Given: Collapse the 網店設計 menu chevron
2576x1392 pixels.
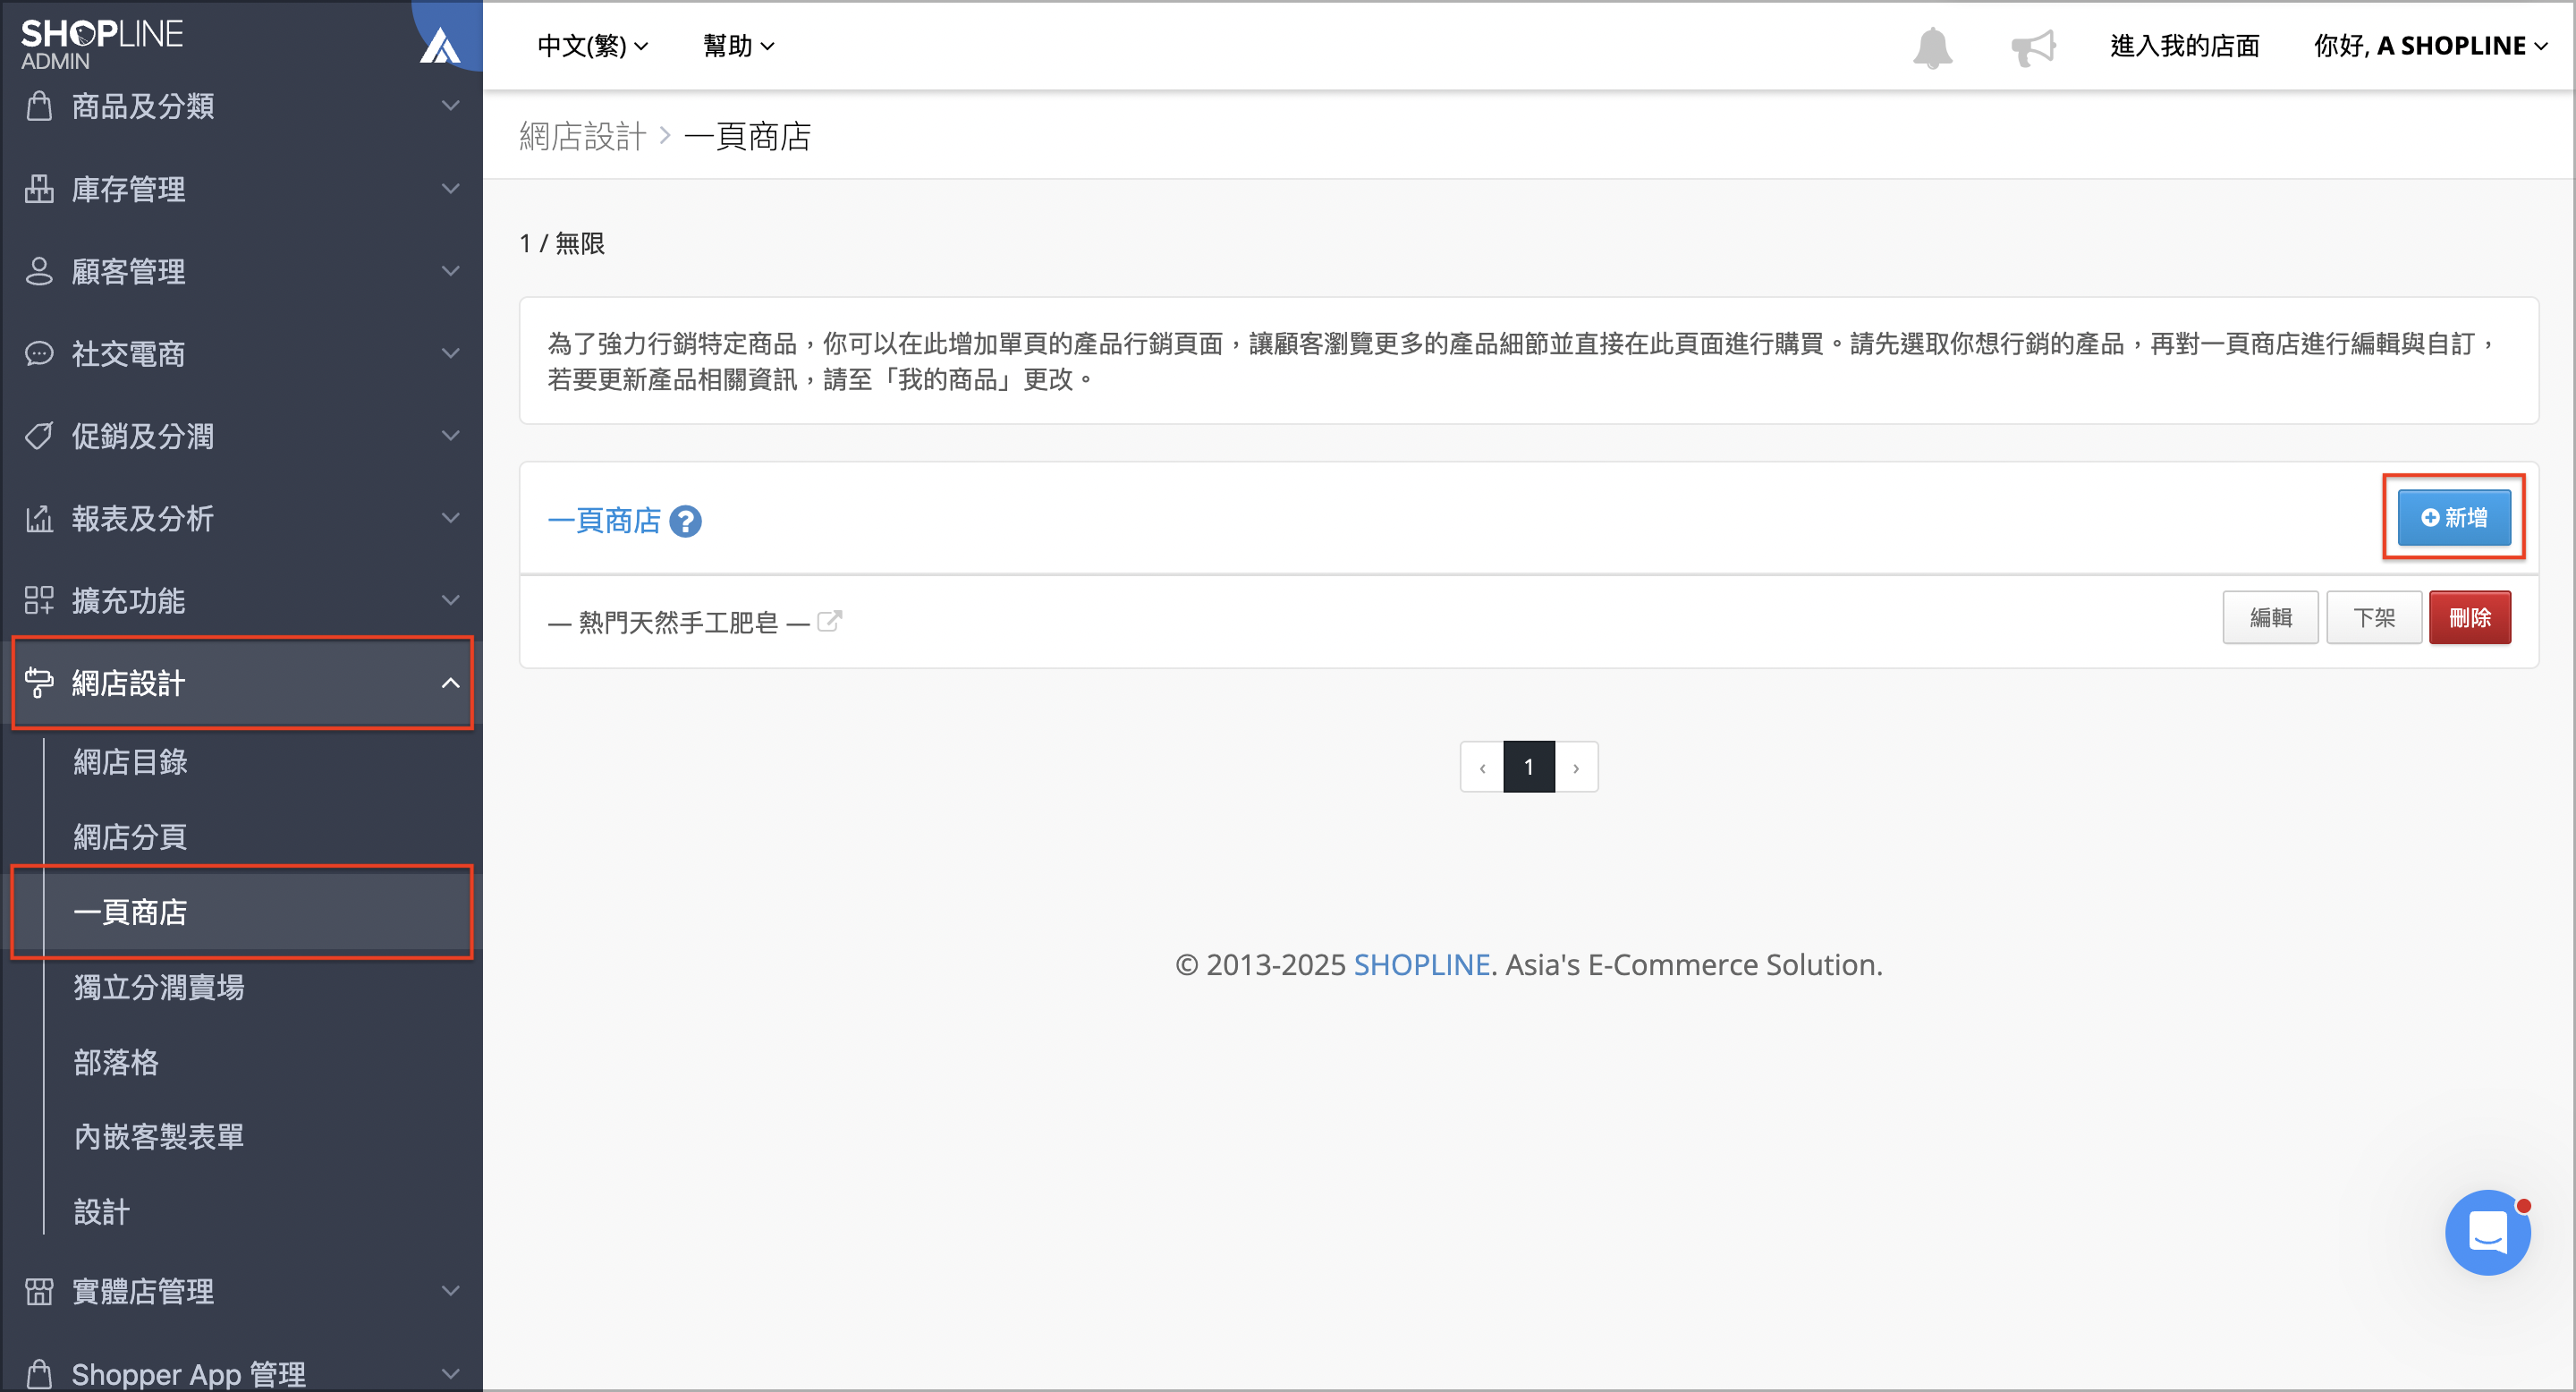Looking at the screenshot, I should click(x=451, y=683).
